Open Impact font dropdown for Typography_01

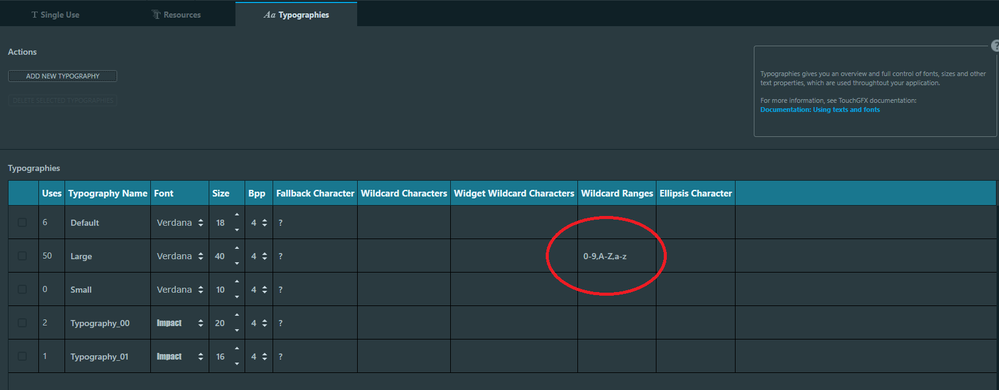[180, 358]
